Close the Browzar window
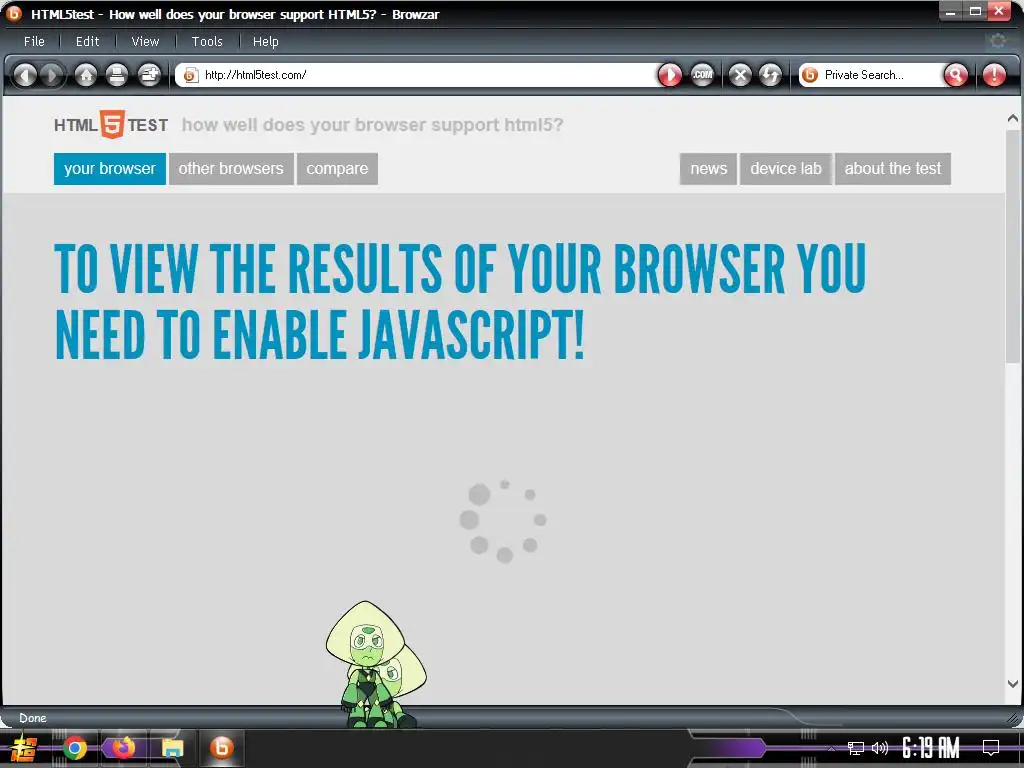The width and height of the screenshot is (1024, 768). pos(999,11)
